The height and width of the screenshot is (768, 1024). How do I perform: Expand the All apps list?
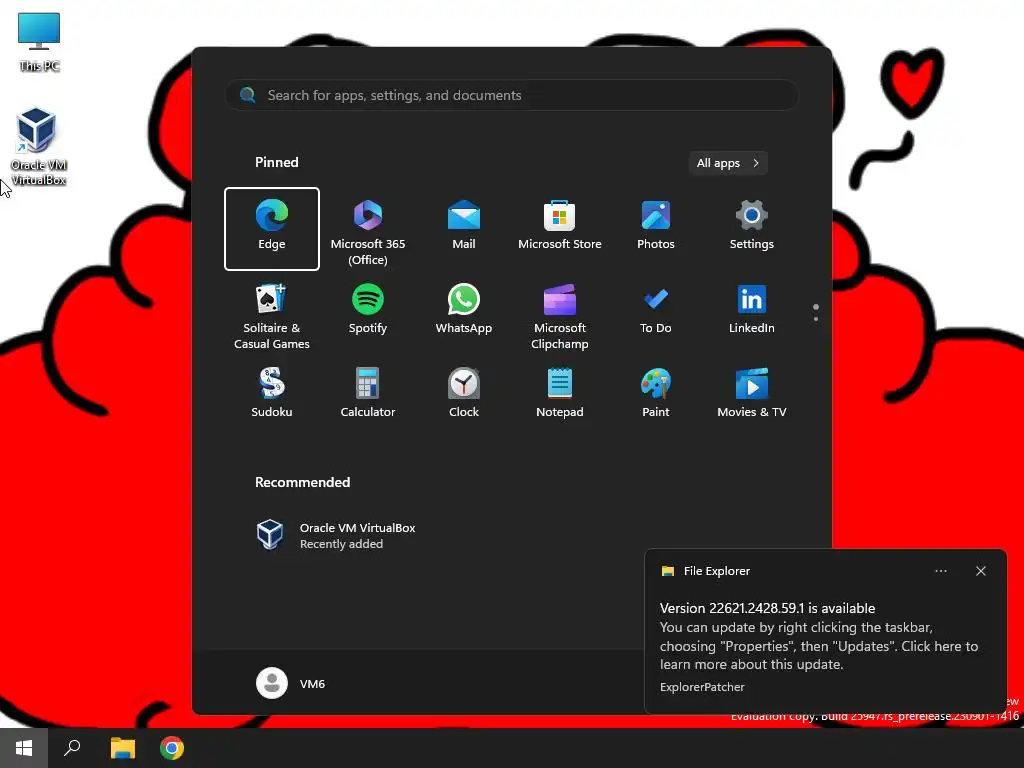click(728, 163)
